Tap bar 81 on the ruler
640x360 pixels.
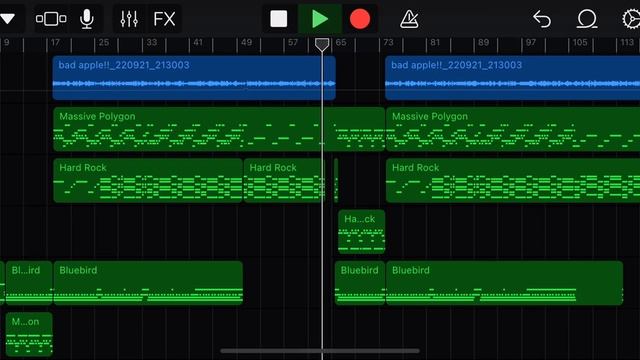pyautogui.click(x=436, y=42)
